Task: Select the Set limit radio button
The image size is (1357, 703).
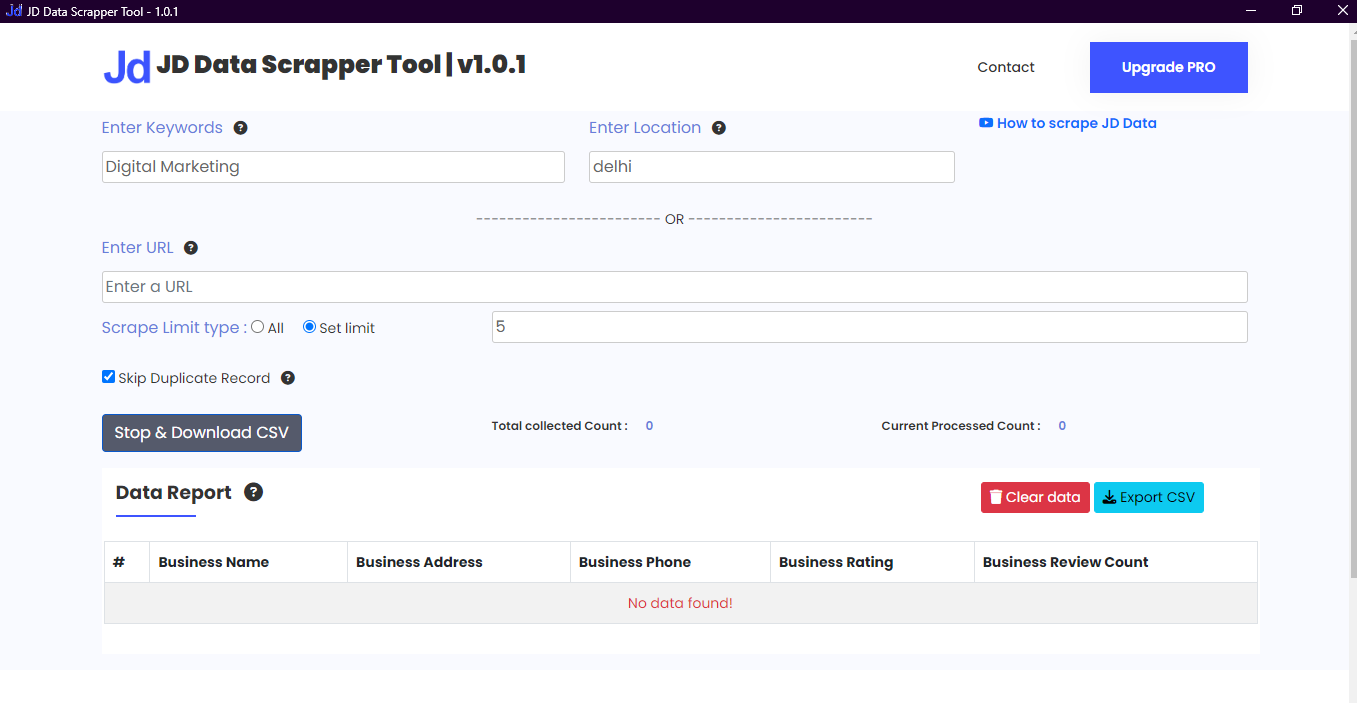Action: coord(309,327)
